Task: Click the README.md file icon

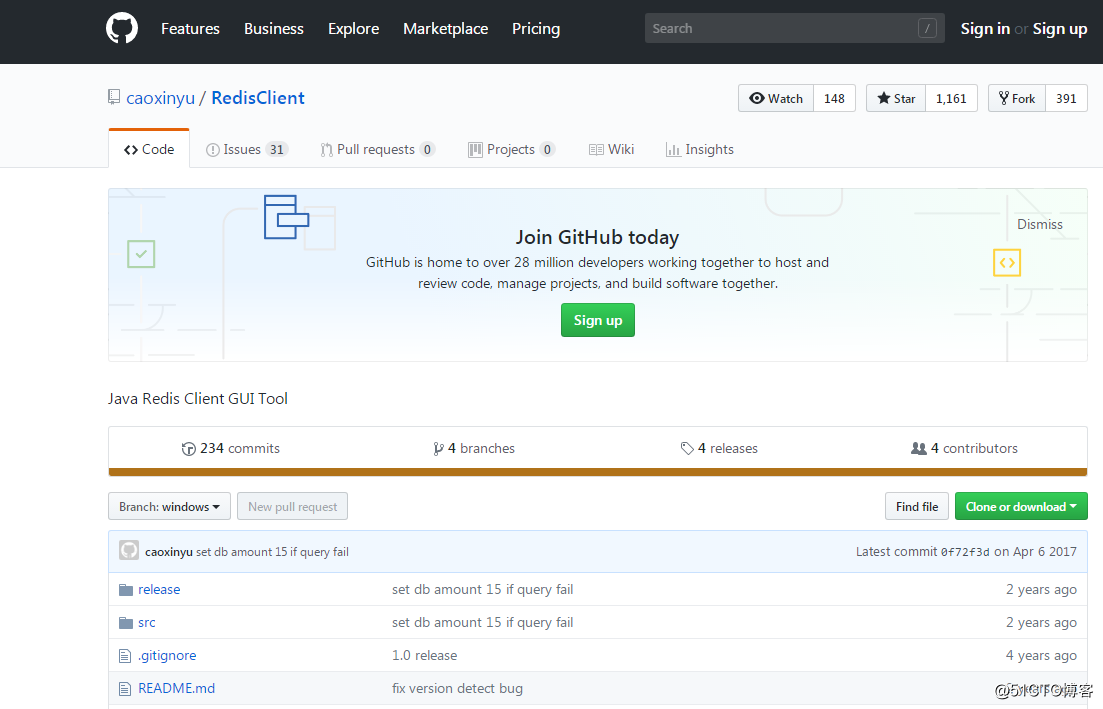Action: 125,689
